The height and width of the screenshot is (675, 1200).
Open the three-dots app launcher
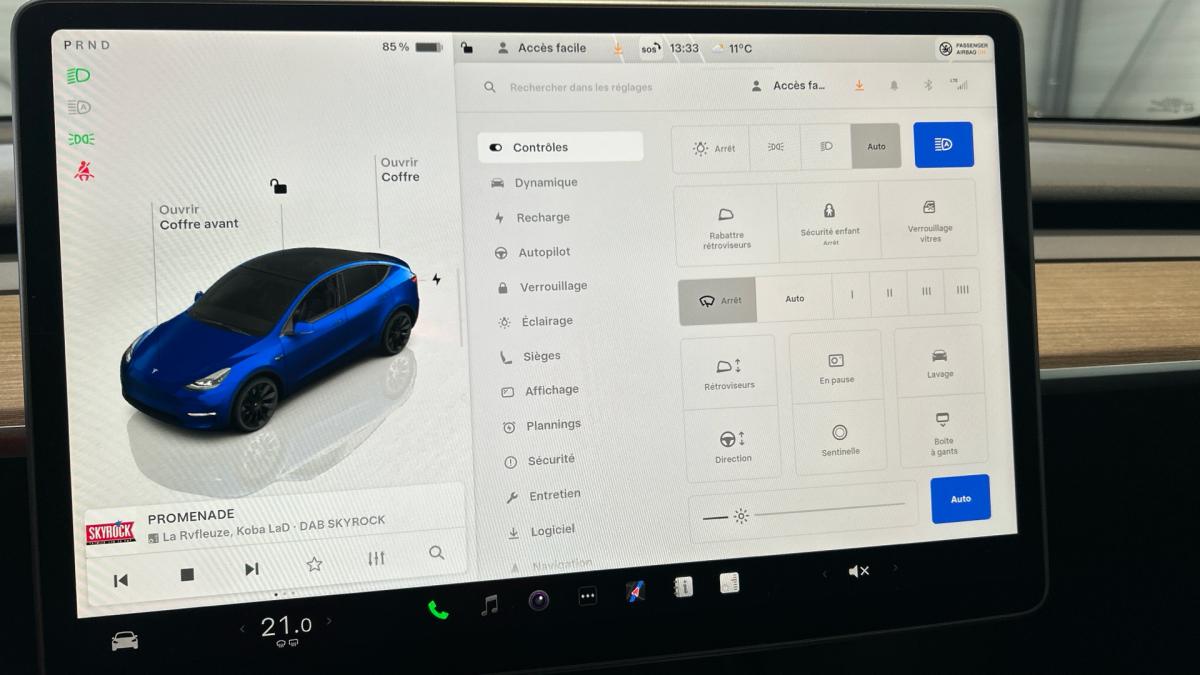tap(588, 596)
